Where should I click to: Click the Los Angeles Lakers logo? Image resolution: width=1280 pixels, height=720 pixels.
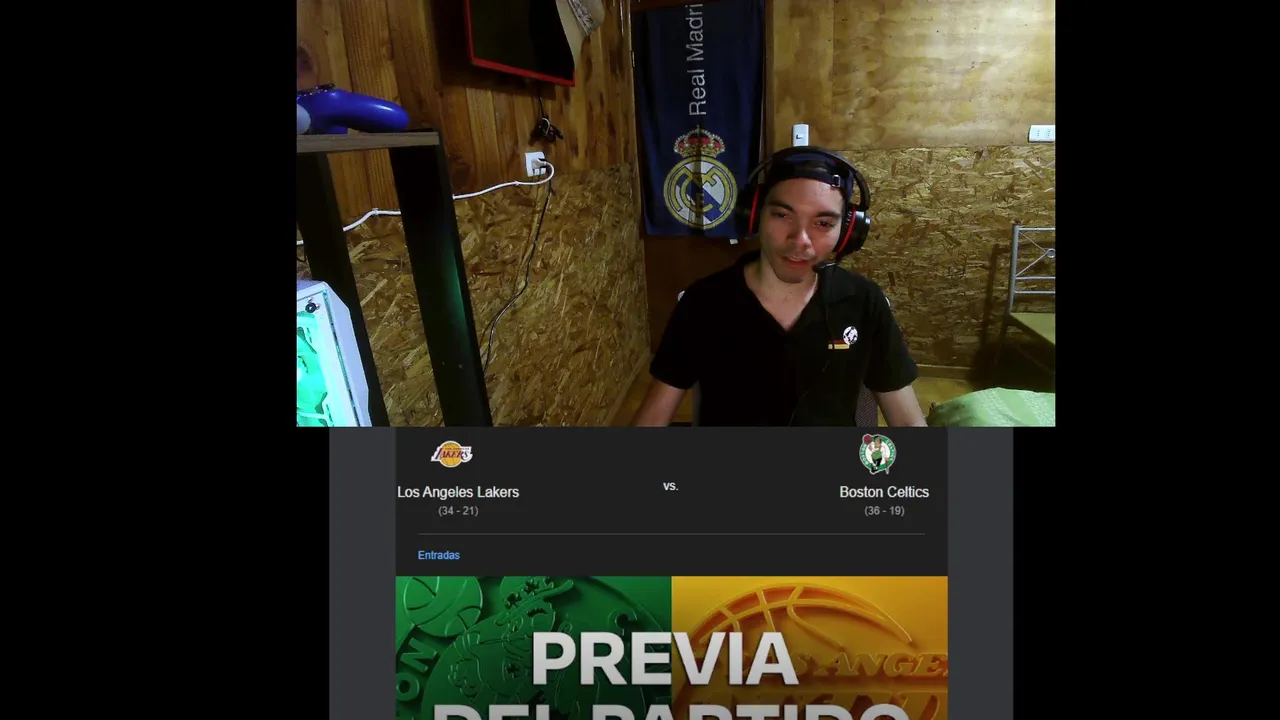(x=452, y=454)
